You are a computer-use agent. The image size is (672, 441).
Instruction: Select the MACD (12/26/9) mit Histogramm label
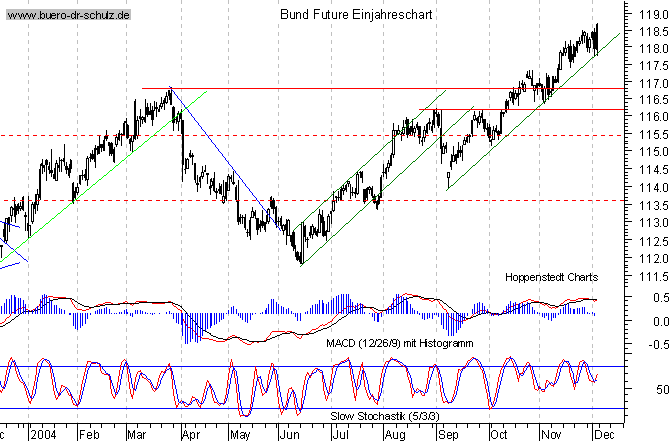(400, 343)
